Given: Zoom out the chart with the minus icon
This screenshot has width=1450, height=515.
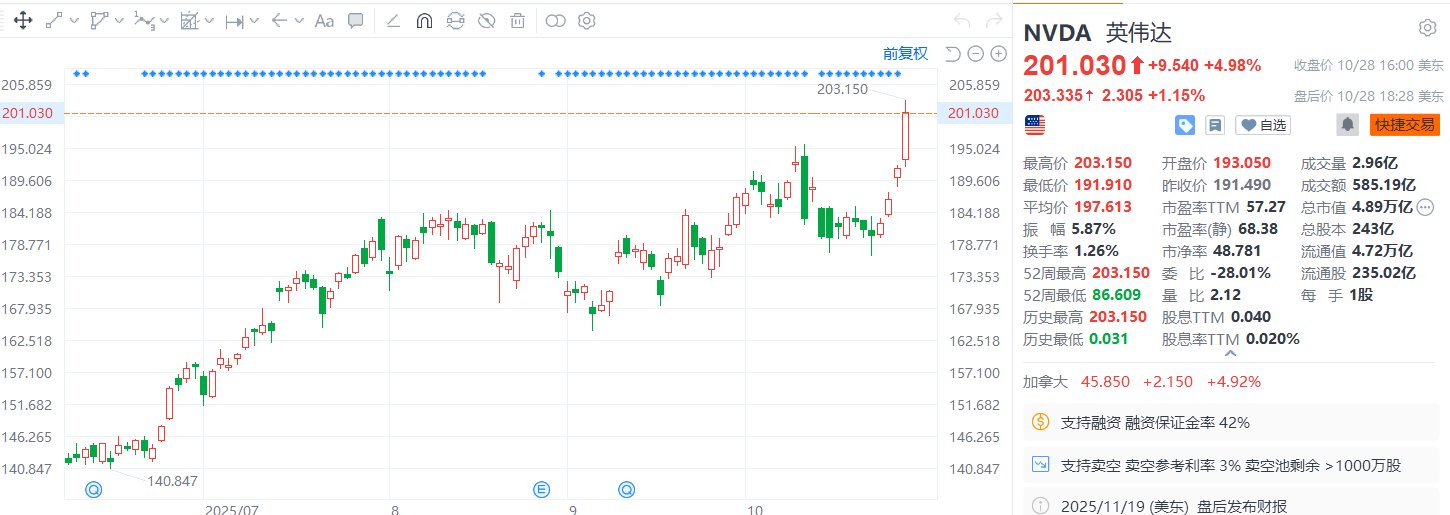Looking at the screenshot, I should coord(975,54).
